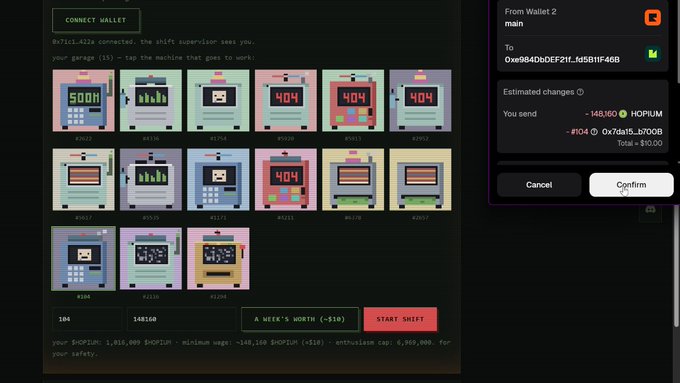
Task: Select red 404 machine #5913
Action: point(353,101)
